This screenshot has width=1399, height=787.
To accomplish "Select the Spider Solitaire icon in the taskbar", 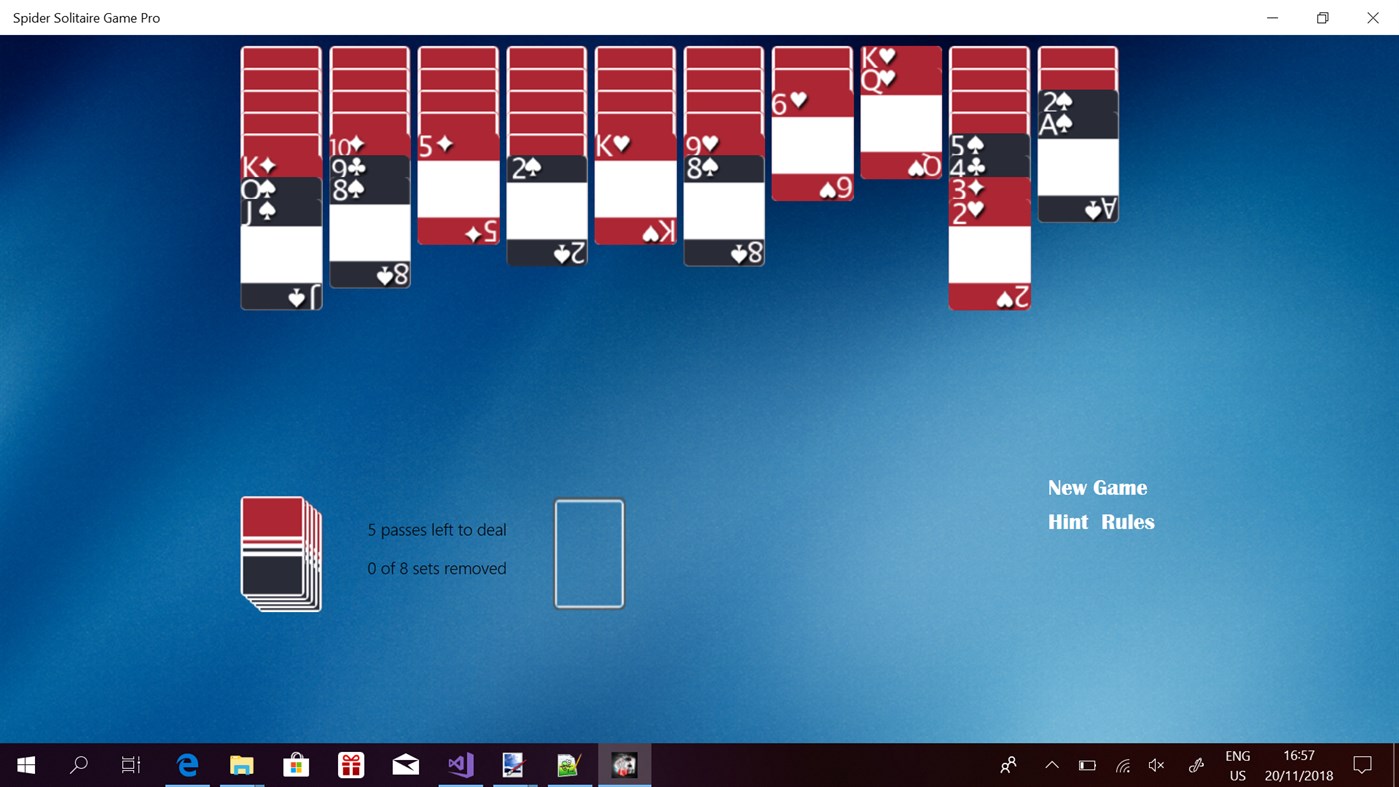I will 624,765.
